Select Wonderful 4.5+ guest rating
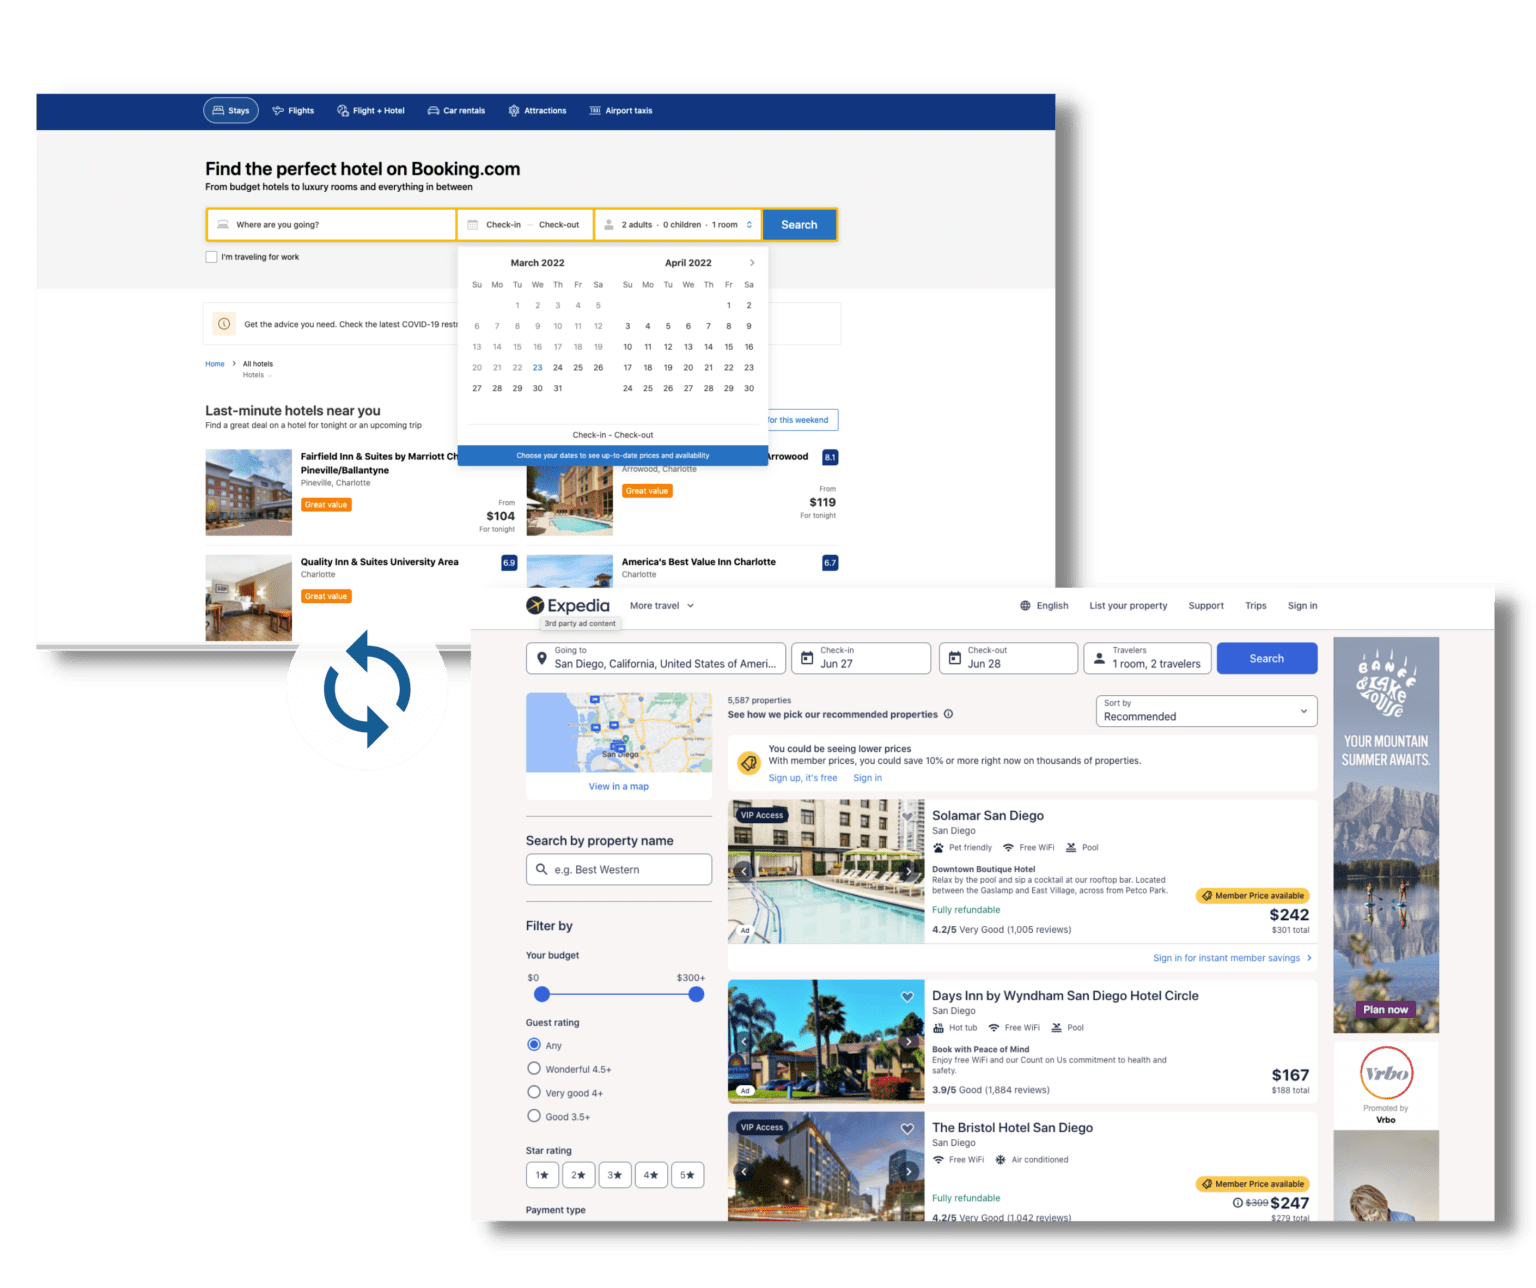This screenshot has width=1536, height=1288. pyautogui.click(x=534, y=1068)
